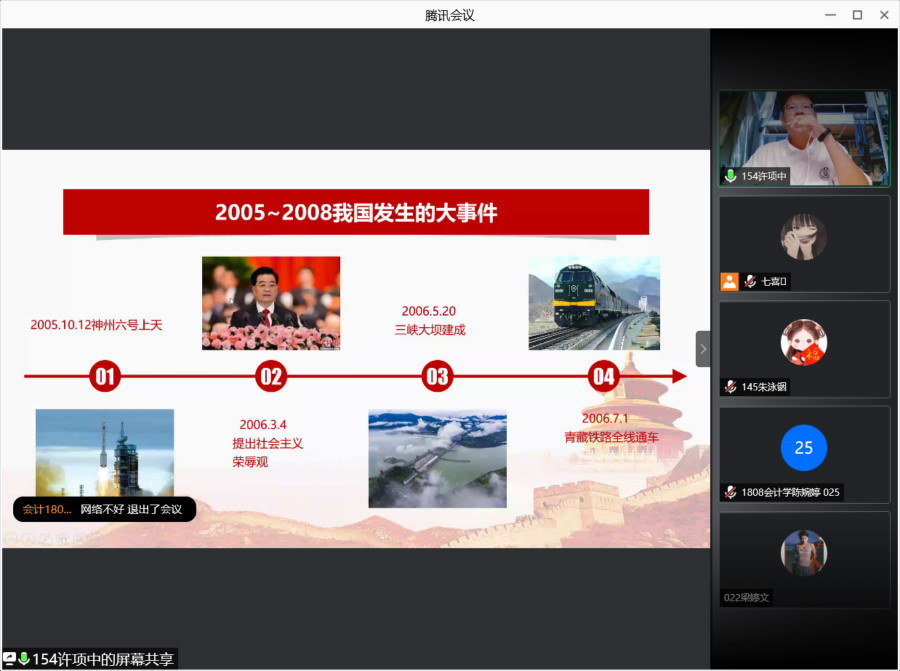Click green mic icon in screen-share status label

tap(24, 659)
